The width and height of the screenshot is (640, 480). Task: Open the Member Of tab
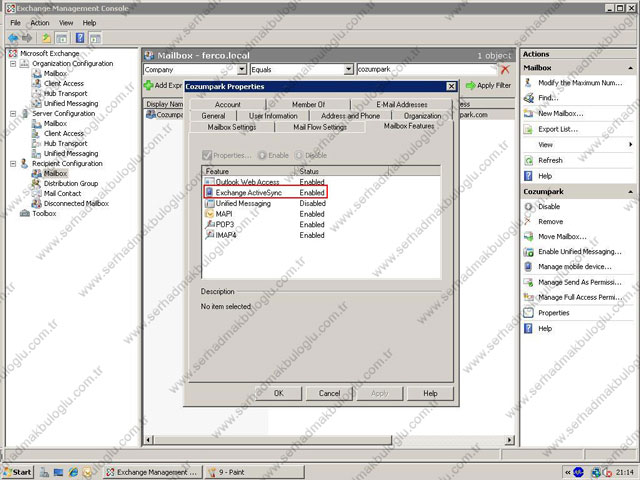pyautogui.click(x=308, y=104)
